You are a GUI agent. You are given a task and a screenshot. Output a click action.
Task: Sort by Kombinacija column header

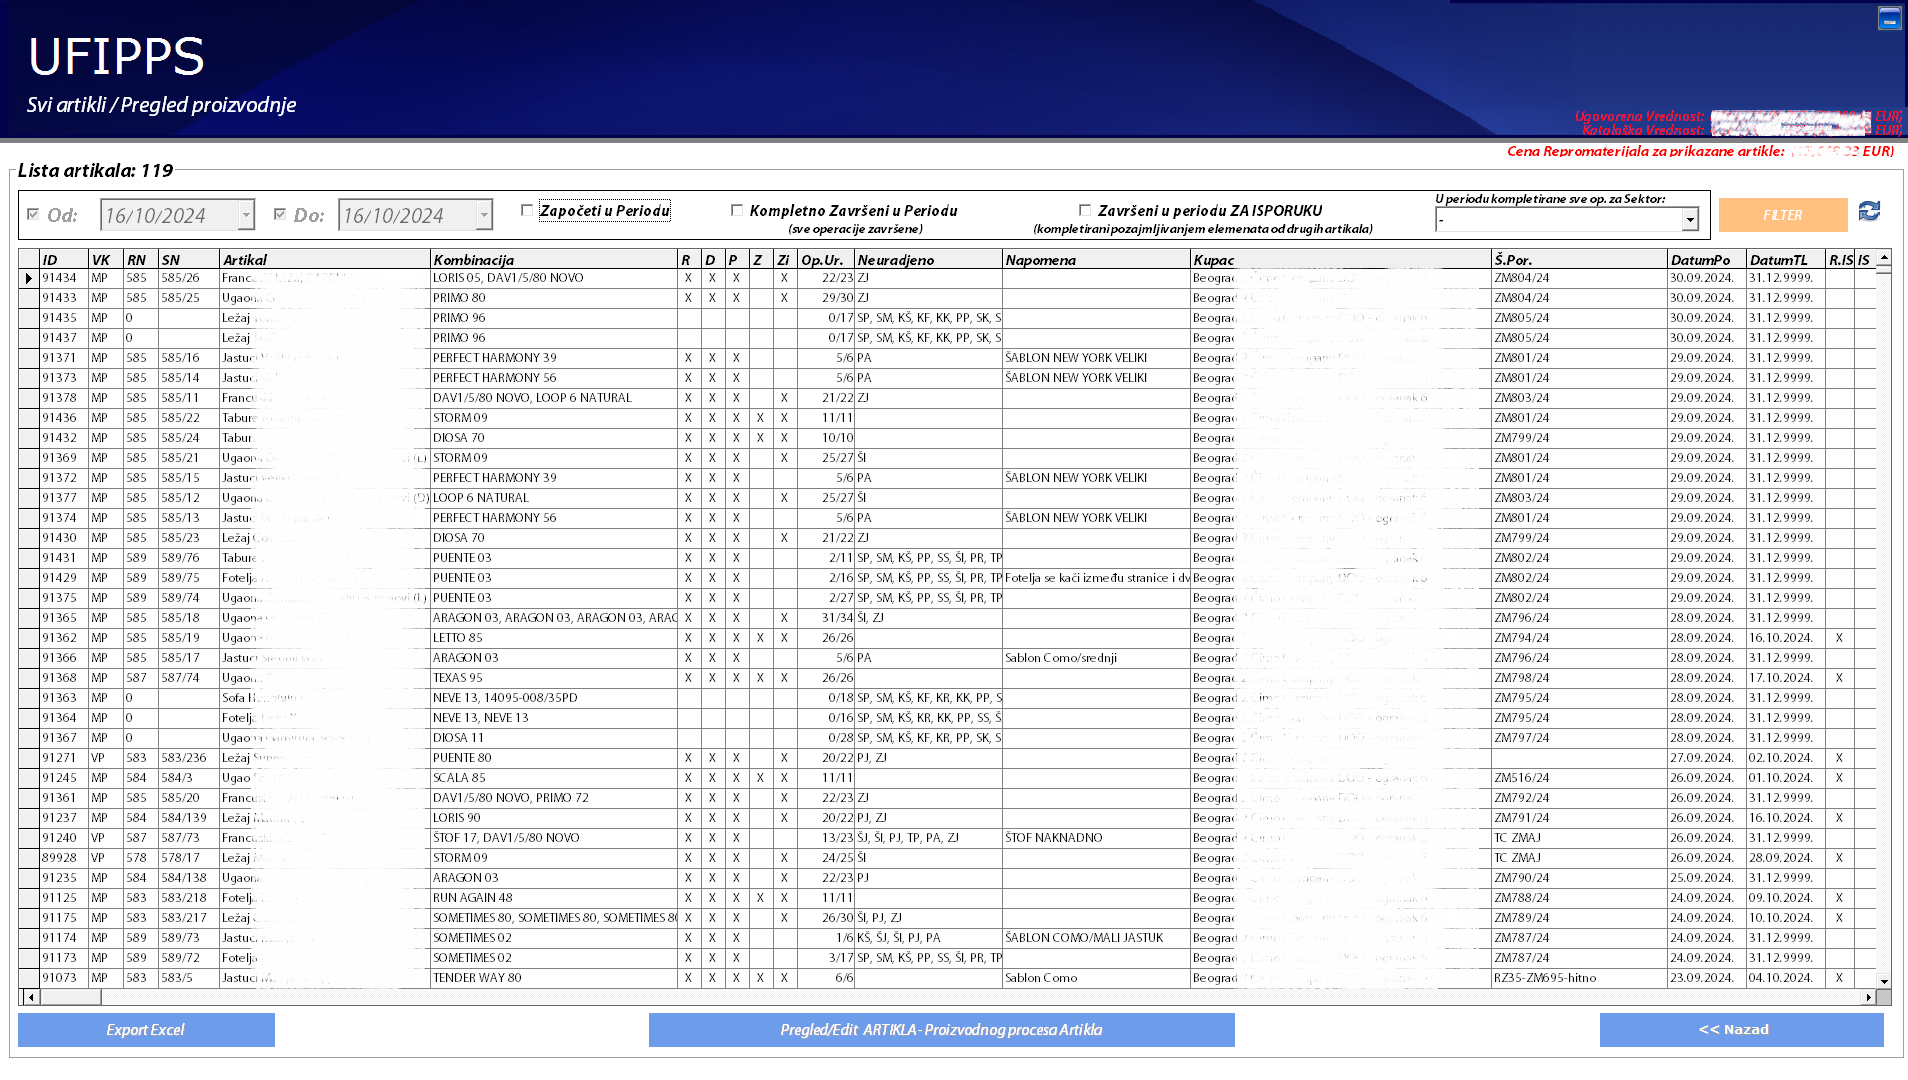click(554, 260)
